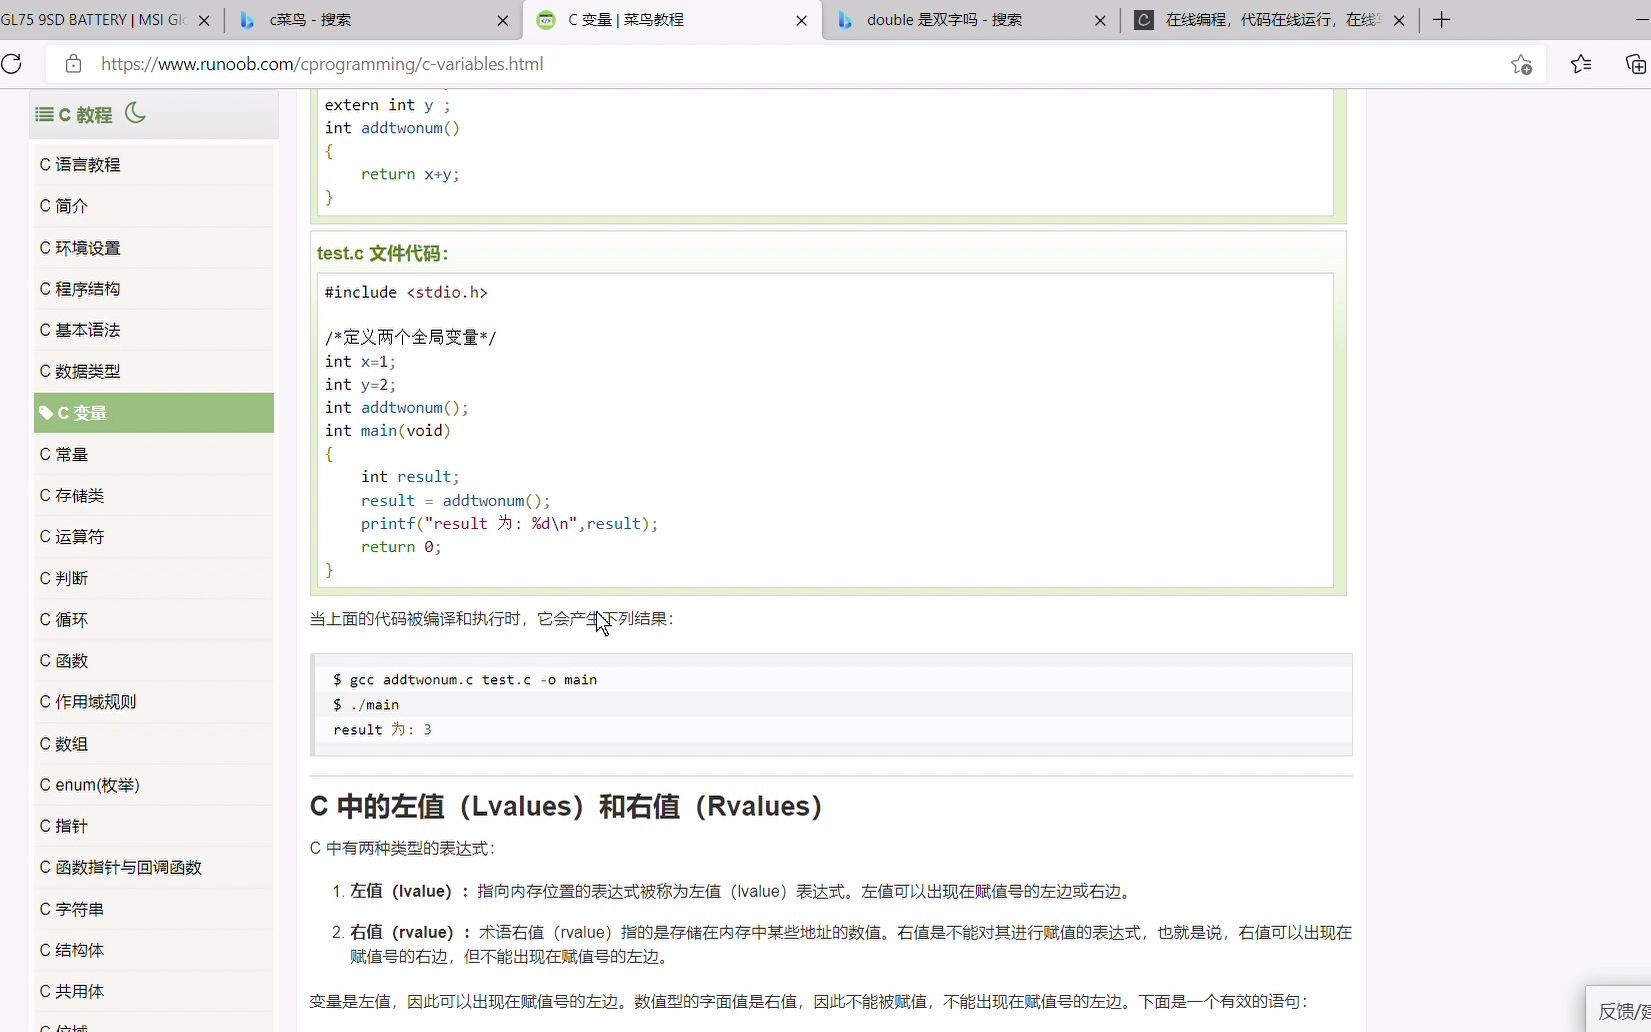This screenshot has width=1651, height=1032.
Task: Click the site lock icon
Action: click(x=73, y=64)
